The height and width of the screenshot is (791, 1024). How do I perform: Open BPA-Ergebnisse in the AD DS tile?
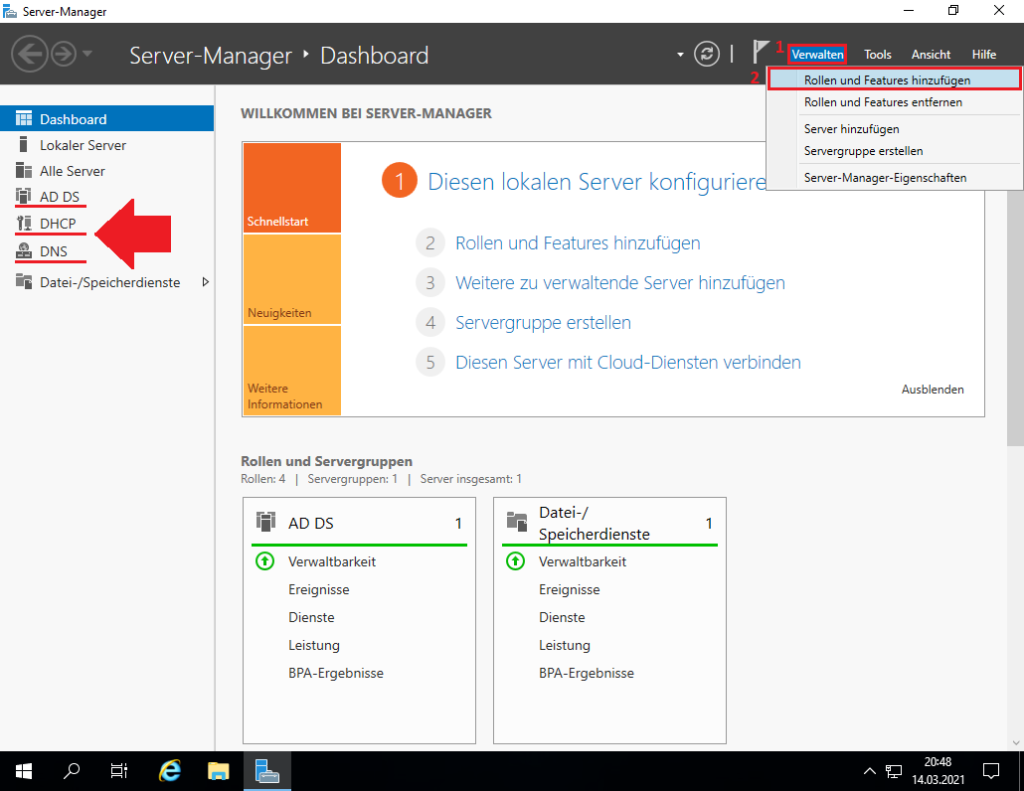(337, 673)
